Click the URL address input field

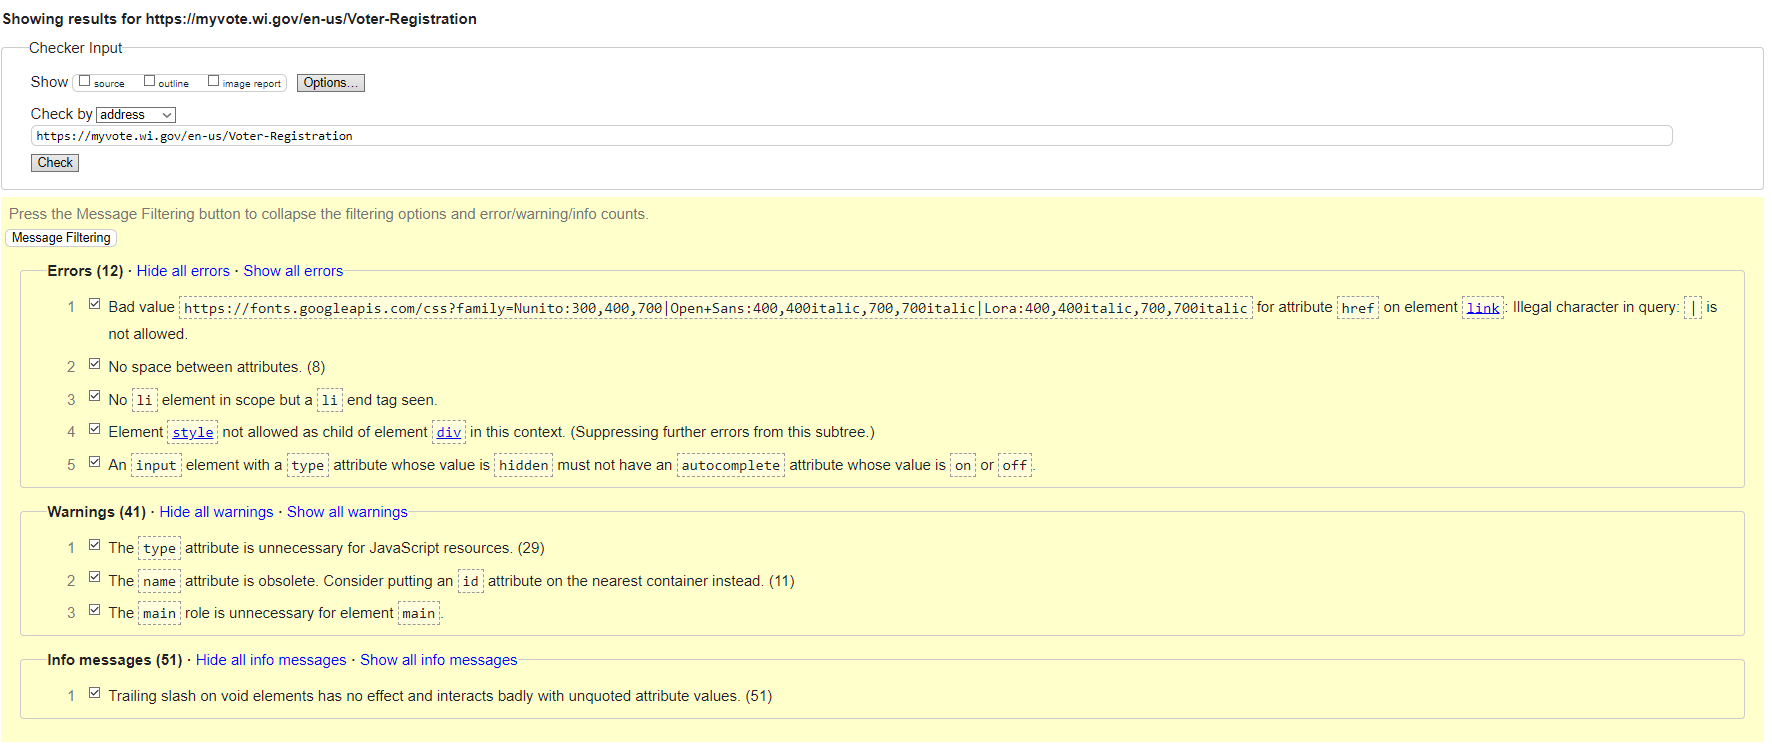click(x=851, y=136)
